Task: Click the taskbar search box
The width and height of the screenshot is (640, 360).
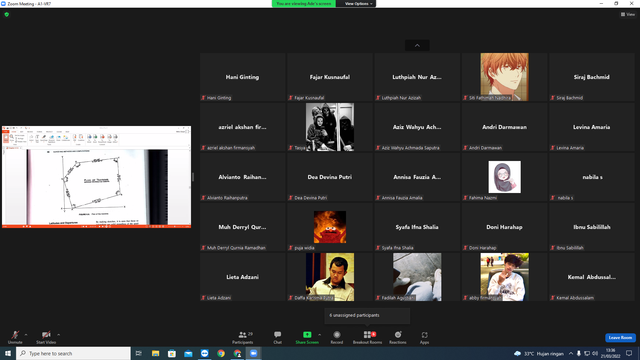Action: point(73,353)
